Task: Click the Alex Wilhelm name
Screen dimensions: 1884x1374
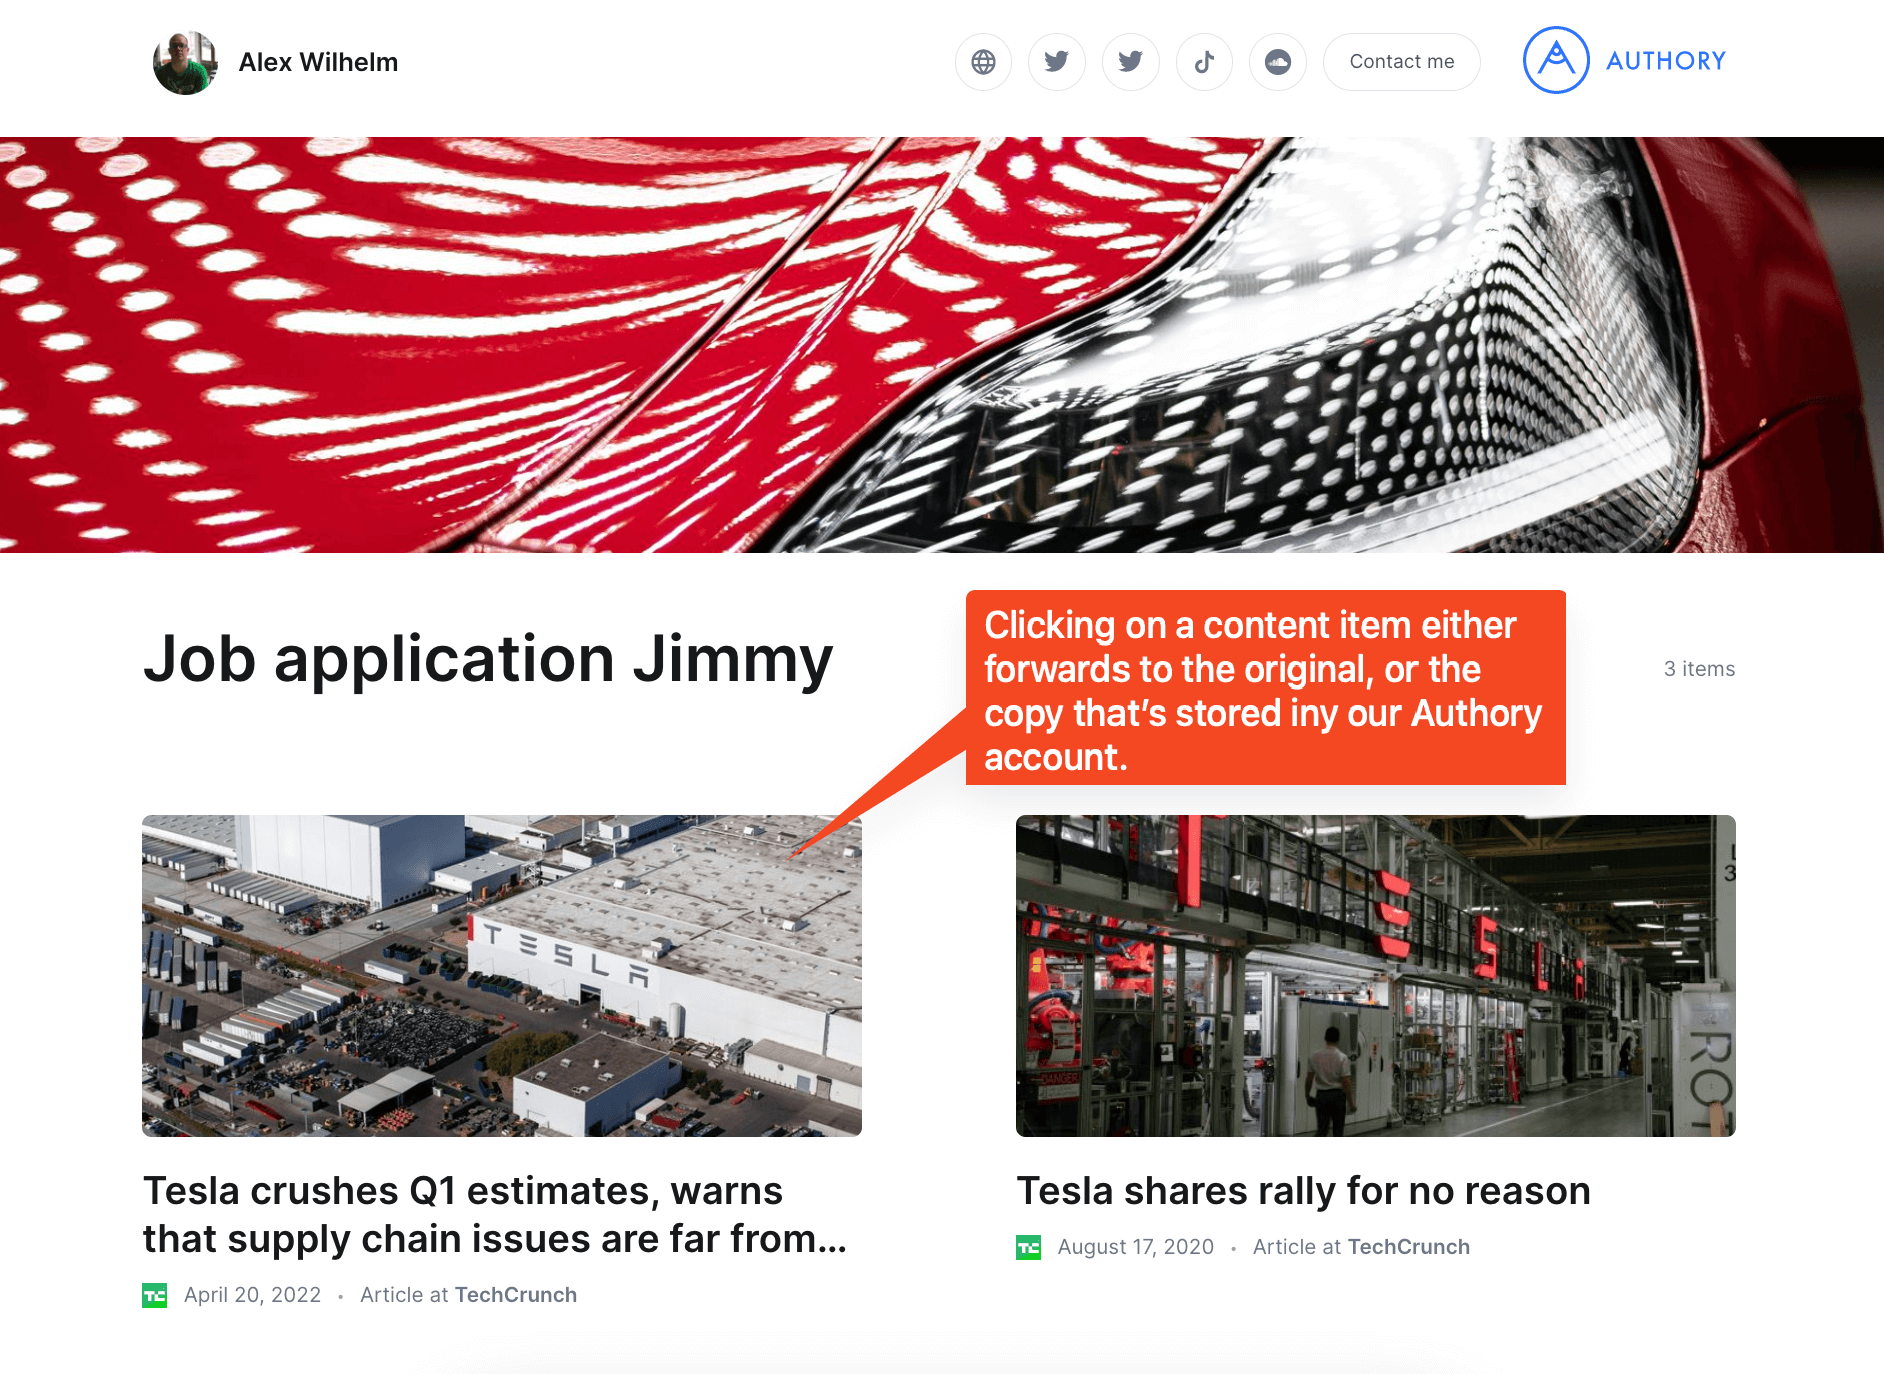Action: (318, 62)
